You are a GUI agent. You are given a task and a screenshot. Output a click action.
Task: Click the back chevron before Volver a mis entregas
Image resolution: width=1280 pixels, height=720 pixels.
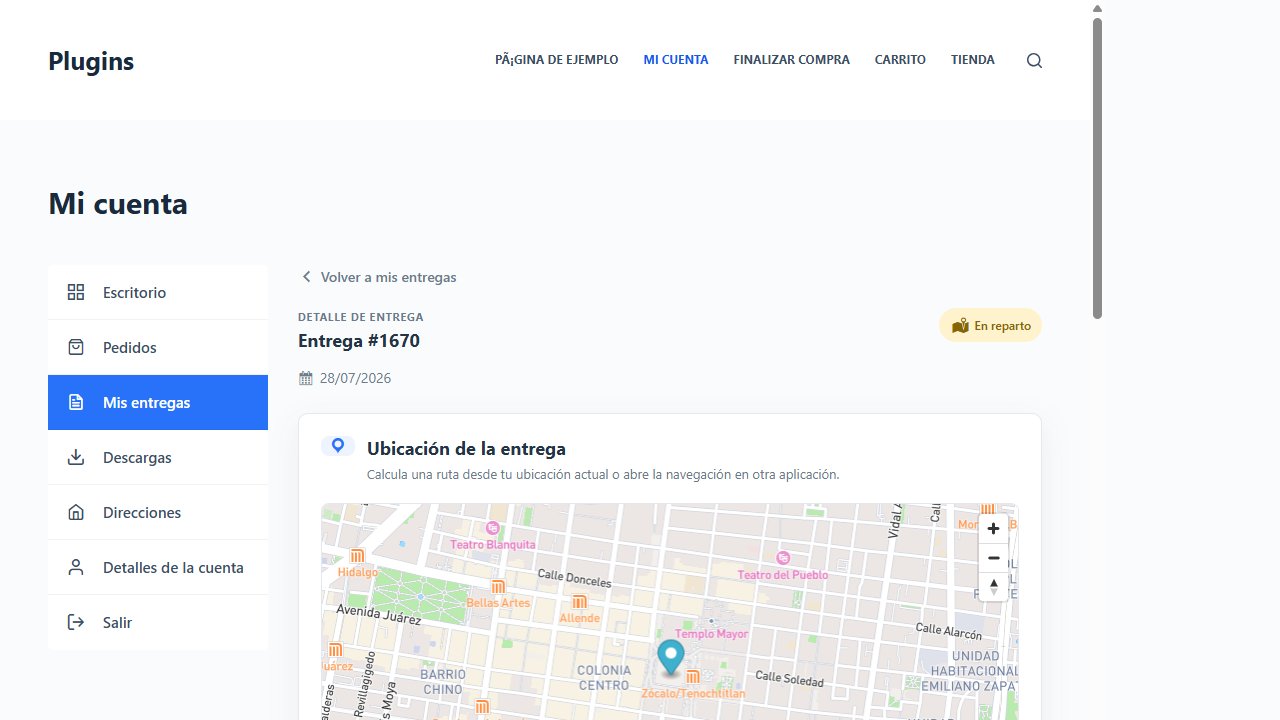[306, 277]
